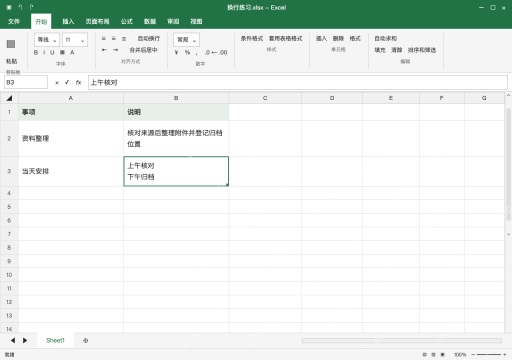Open the cell borders tool
The image size is (512, 360).
pyautogui.click(x=62, y=52)
